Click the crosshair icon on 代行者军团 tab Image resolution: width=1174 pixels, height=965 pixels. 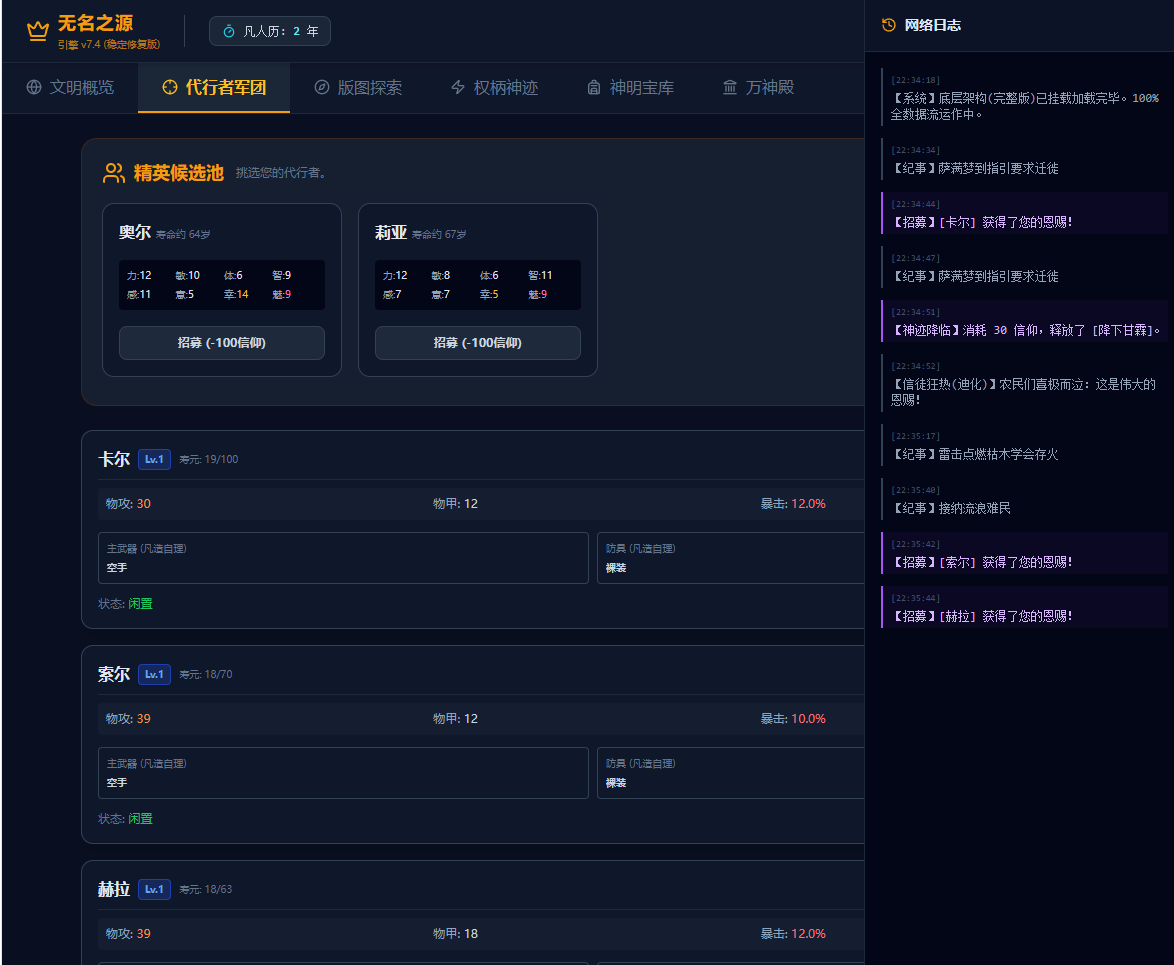click(170, 87)
